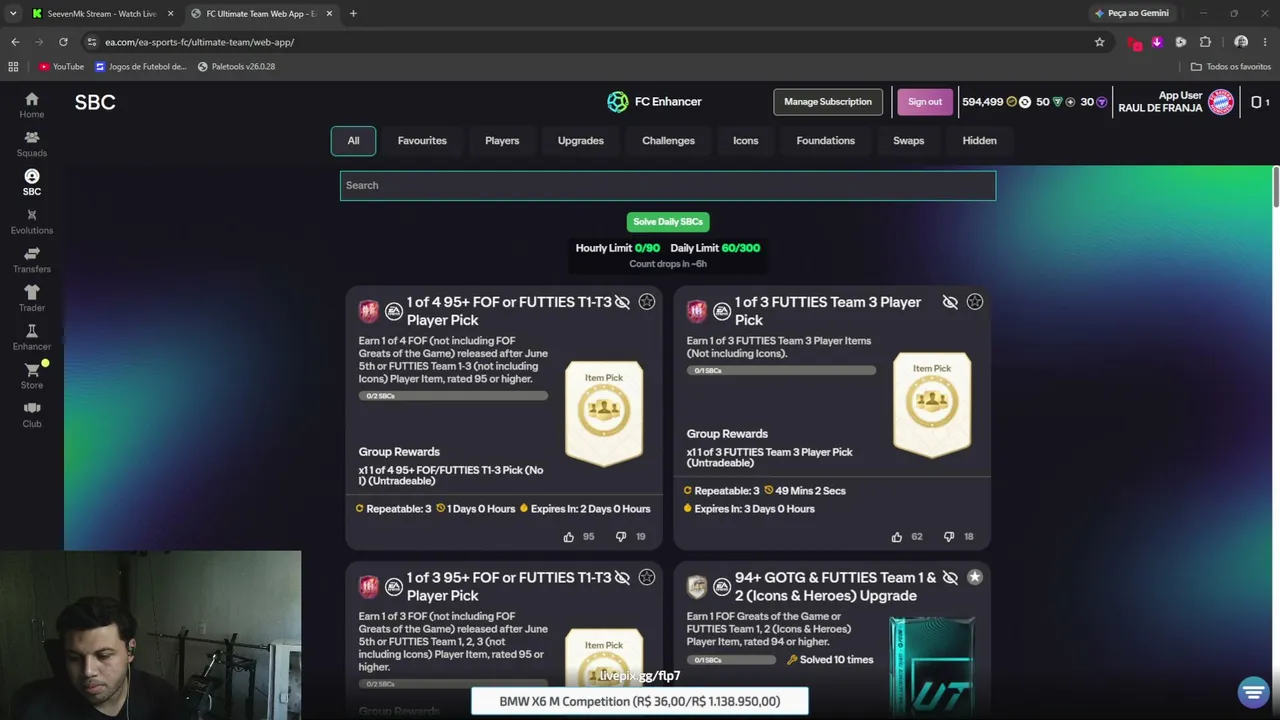Open the Peça ao Gemini button

click(x=1132, y=14)
